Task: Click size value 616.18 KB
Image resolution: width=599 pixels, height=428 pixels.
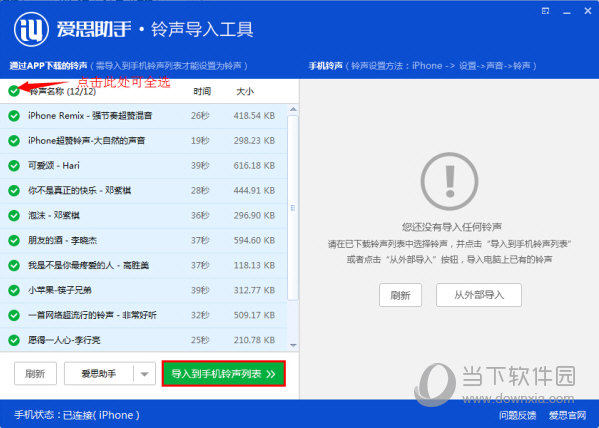Action: [254, 165]
